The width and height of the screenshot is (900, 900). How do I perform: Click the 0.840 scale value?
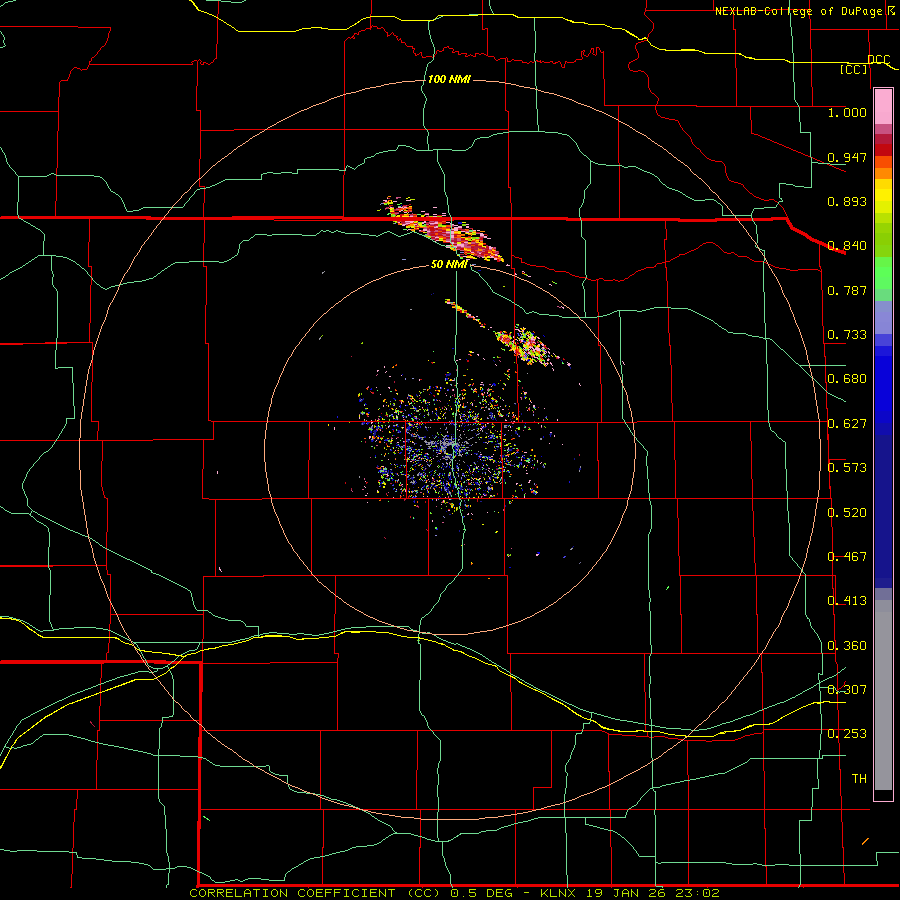847,246
